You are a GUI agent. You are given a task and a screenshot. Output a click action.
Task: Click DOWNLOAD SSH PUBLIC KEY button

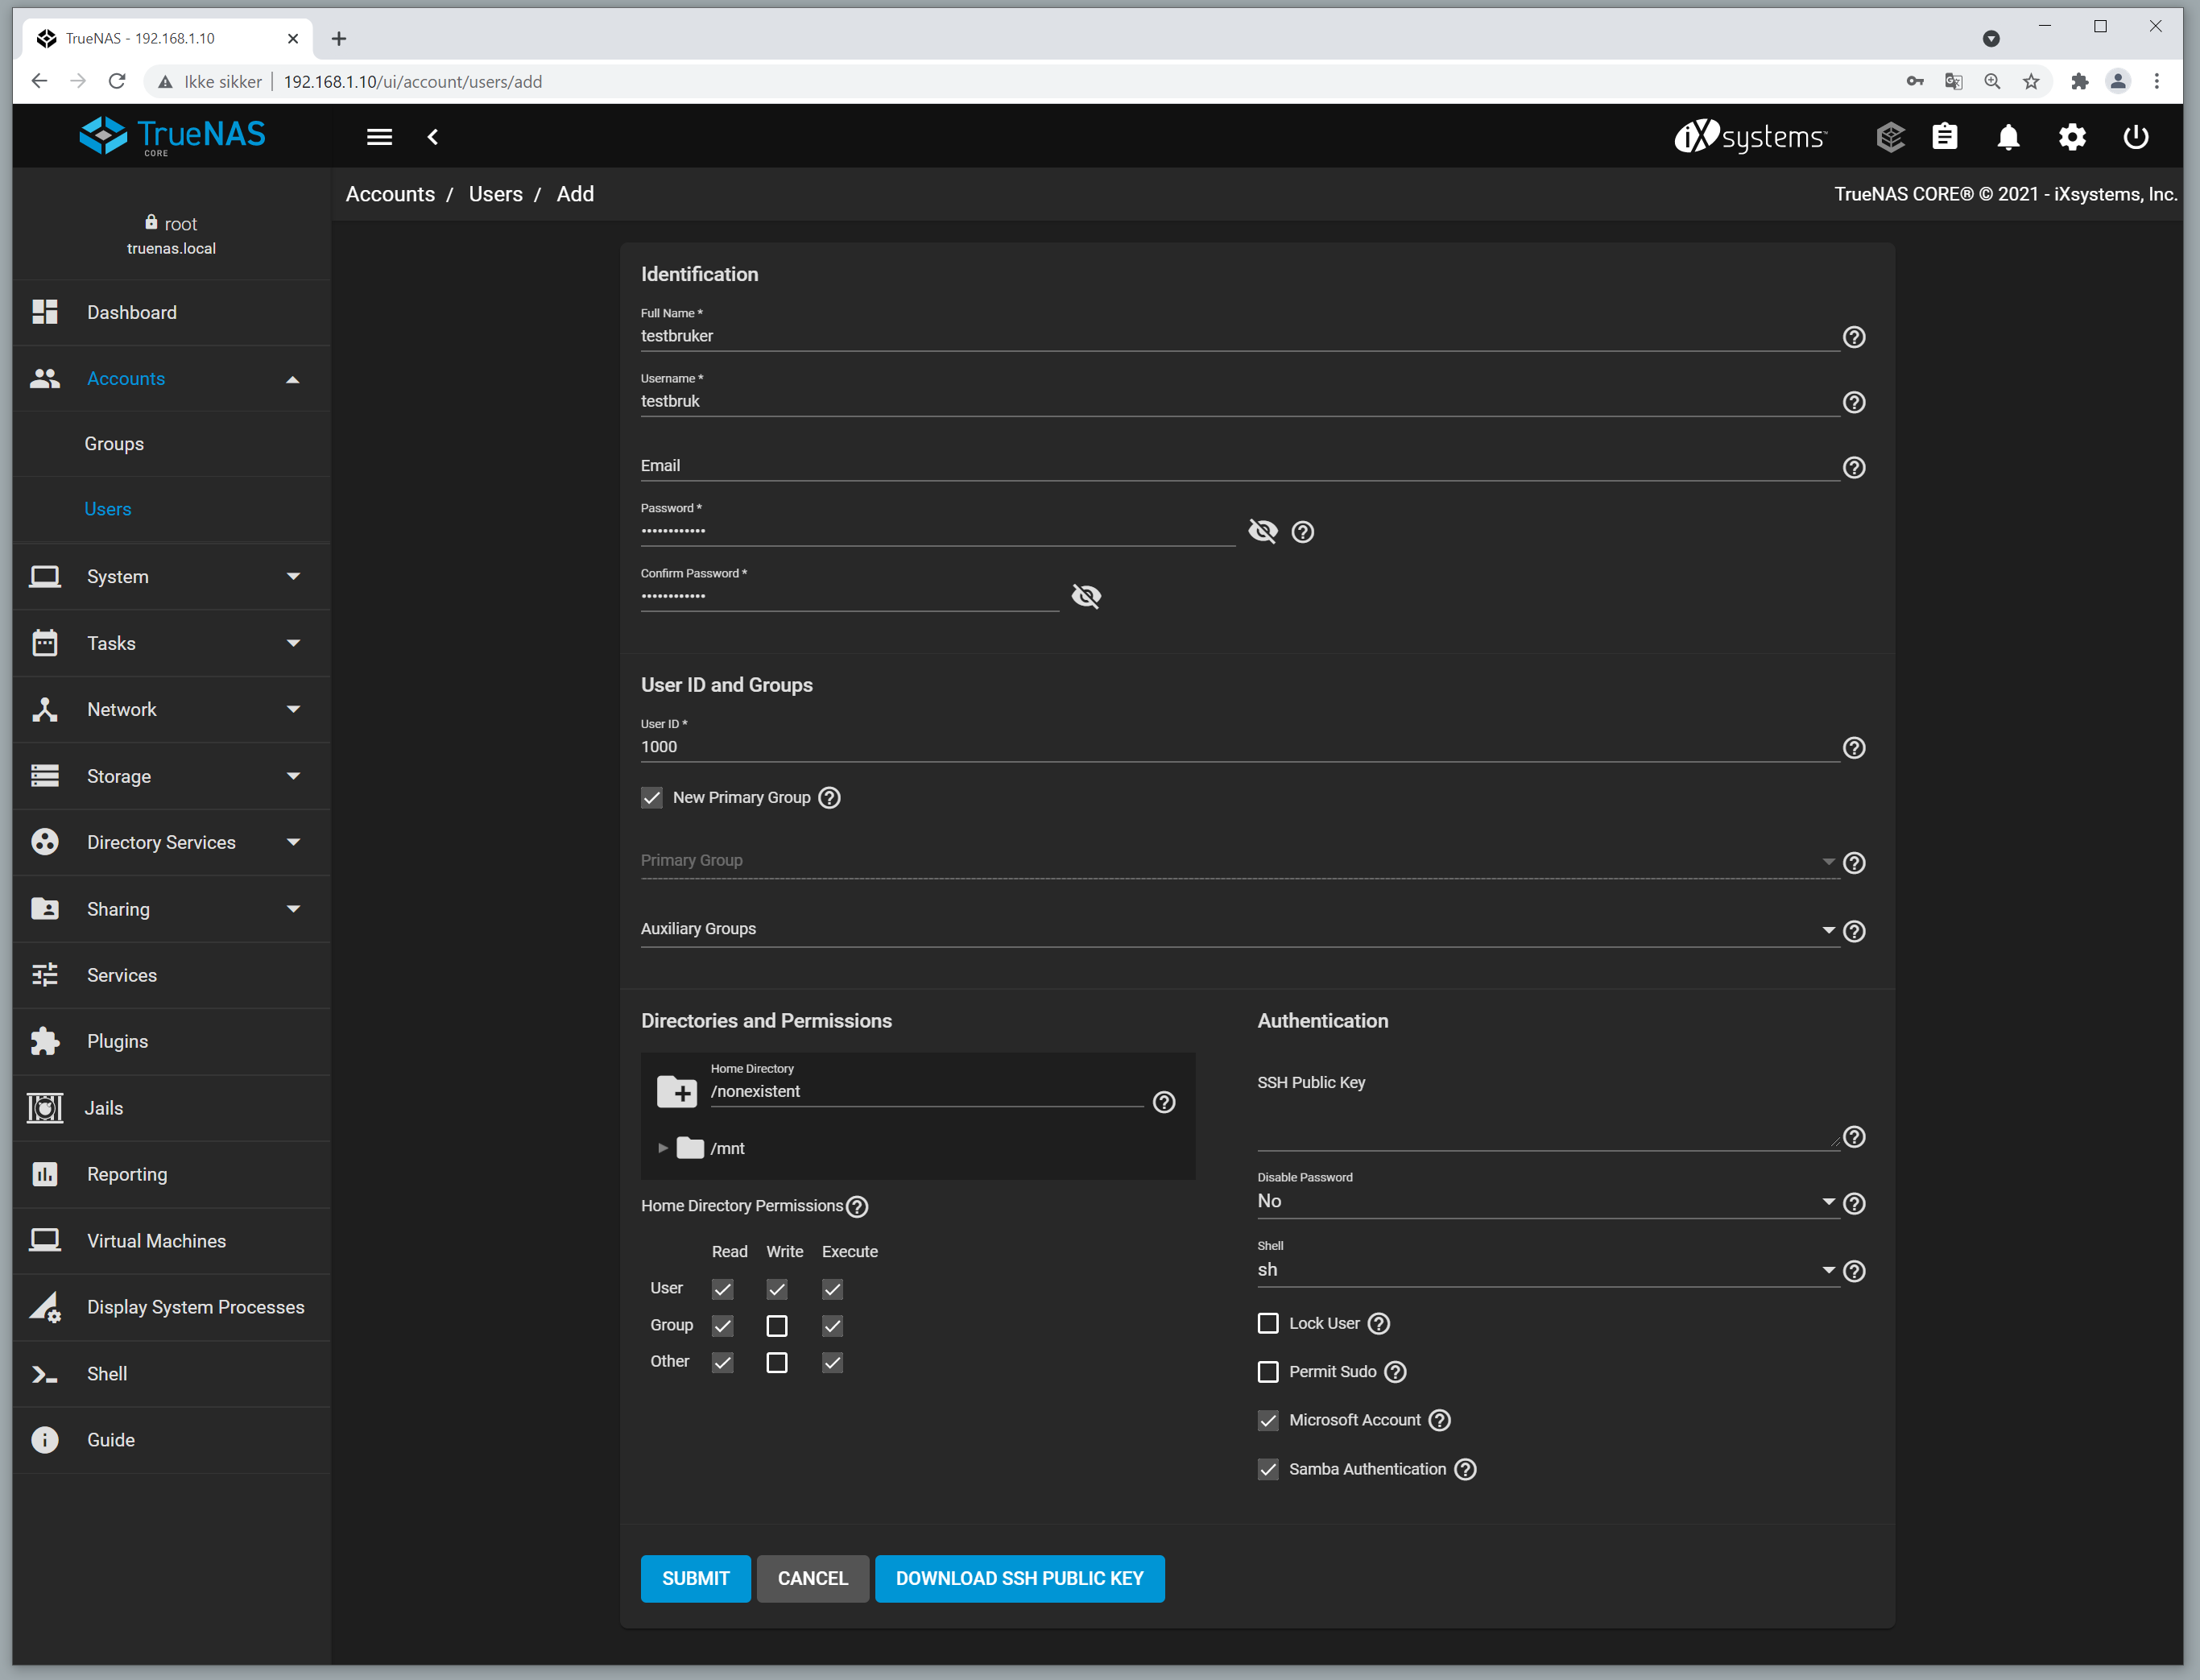1018,1578
